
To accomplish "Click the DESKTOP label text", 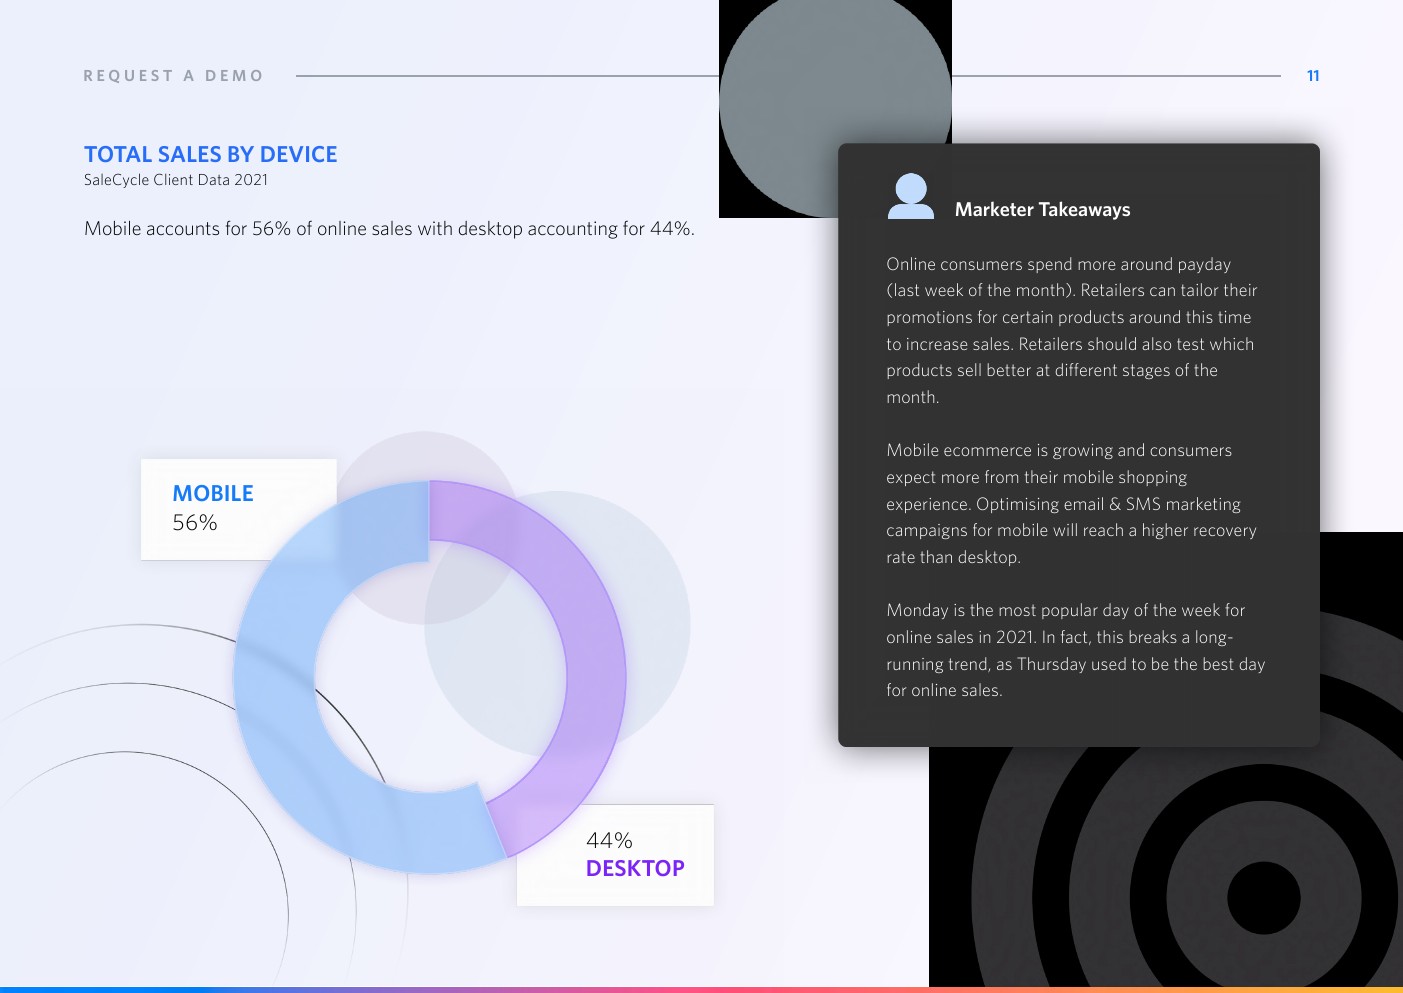I will pos(635,869).
